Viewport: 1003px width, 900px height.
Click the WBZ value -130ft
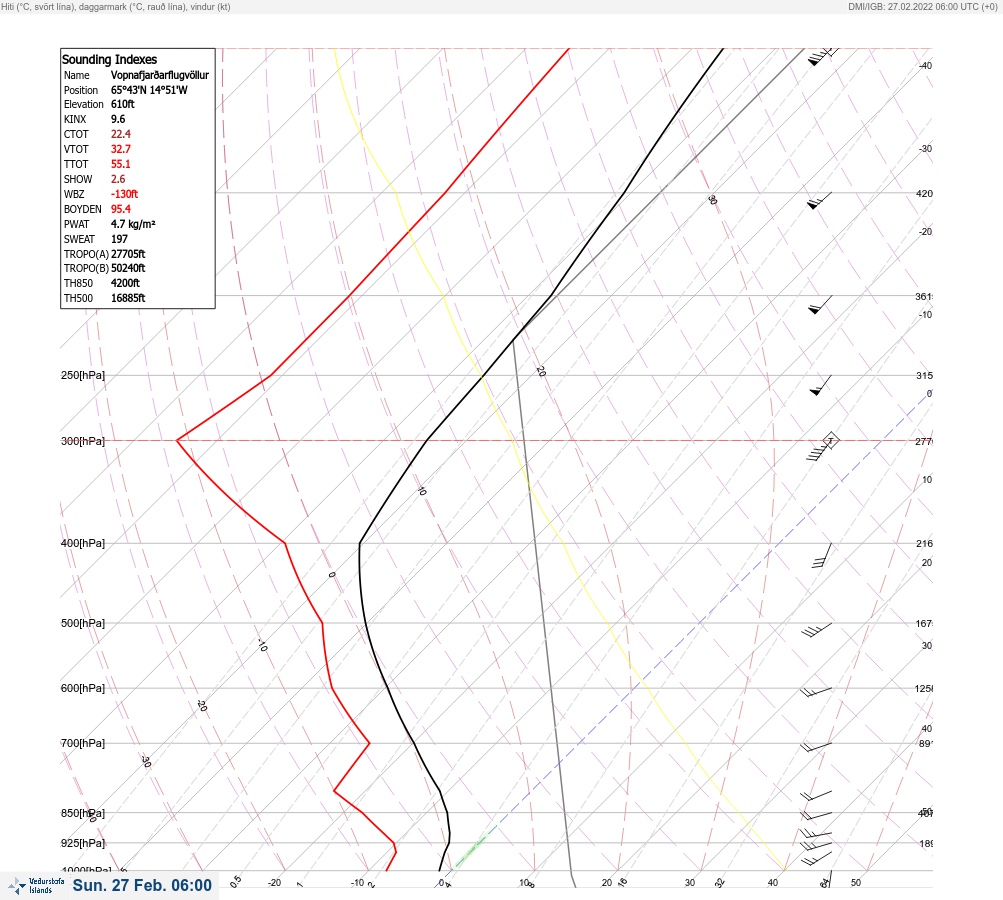pyautogui.click(x=124, y=194)
